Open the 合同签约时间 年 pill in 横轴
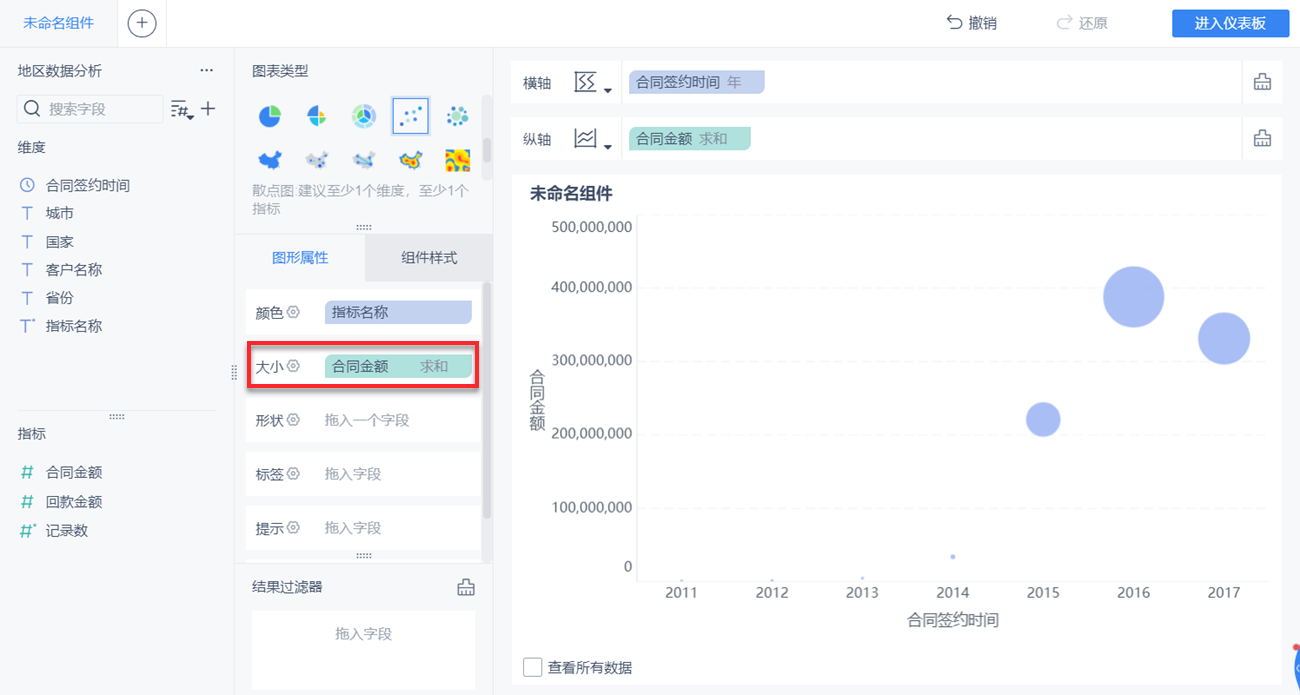 point(696,82)
